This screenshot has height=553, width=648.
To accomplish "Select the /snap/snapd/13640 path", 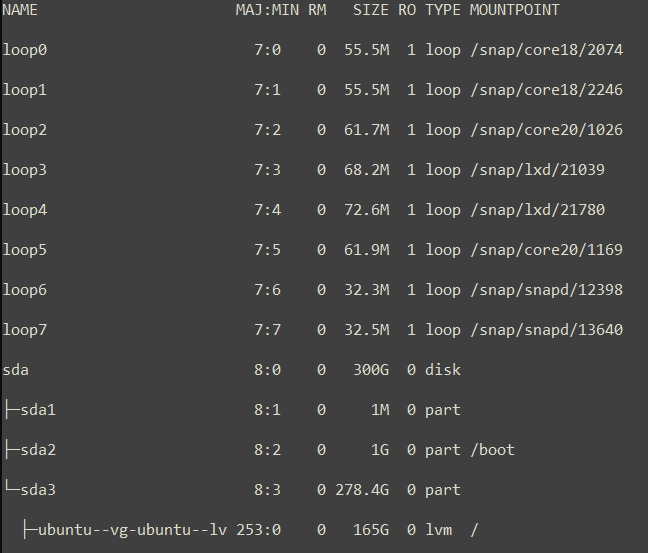I will [546, 330].
